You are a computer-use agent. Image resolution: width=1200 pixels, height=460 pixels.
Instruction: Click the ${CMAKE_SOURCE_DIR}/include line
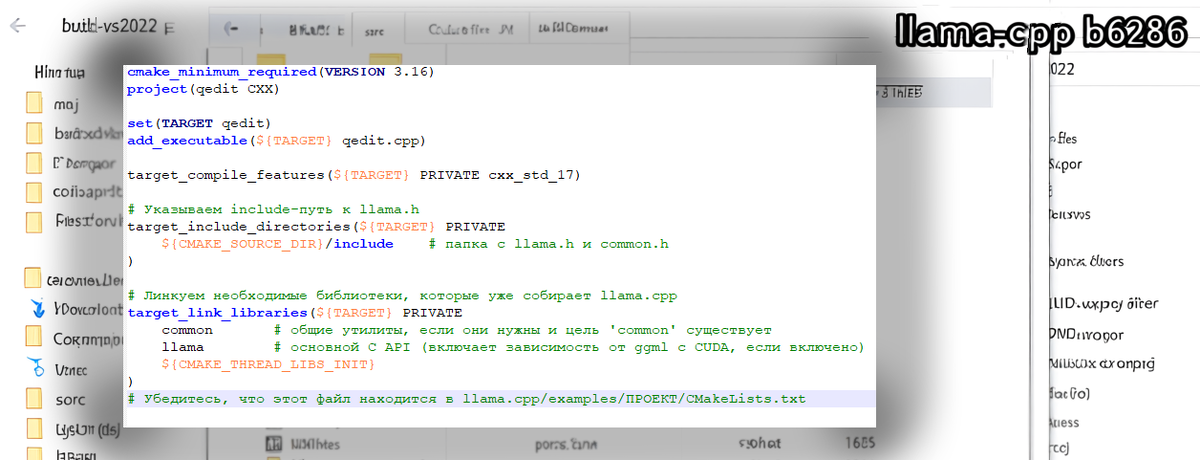[x=414, y=244]
